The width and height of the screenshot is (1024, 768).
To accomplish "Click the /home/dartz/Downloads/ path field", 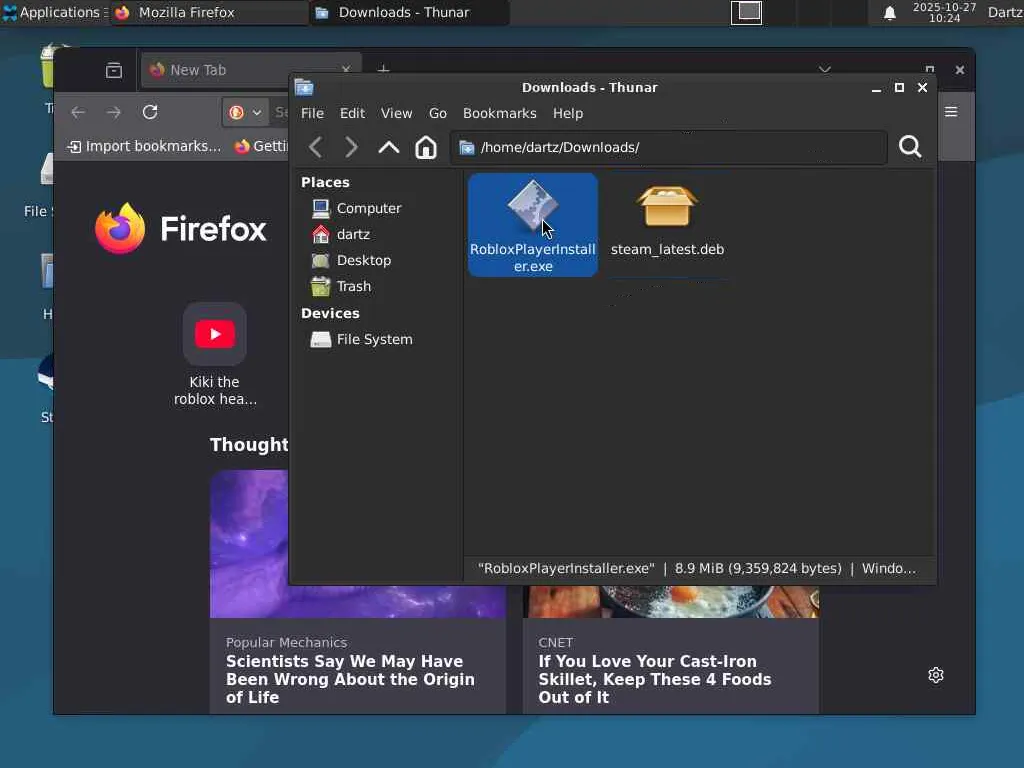I will click(x=668, y=148).
